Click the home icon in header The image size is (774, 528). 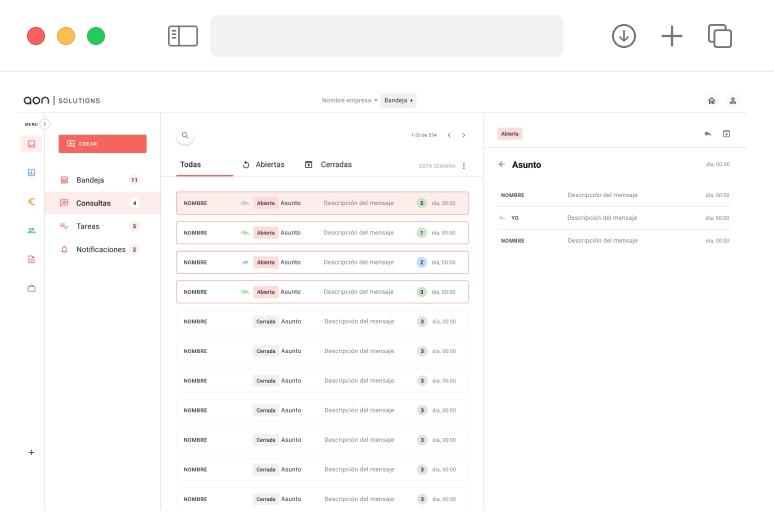point(711,100)
